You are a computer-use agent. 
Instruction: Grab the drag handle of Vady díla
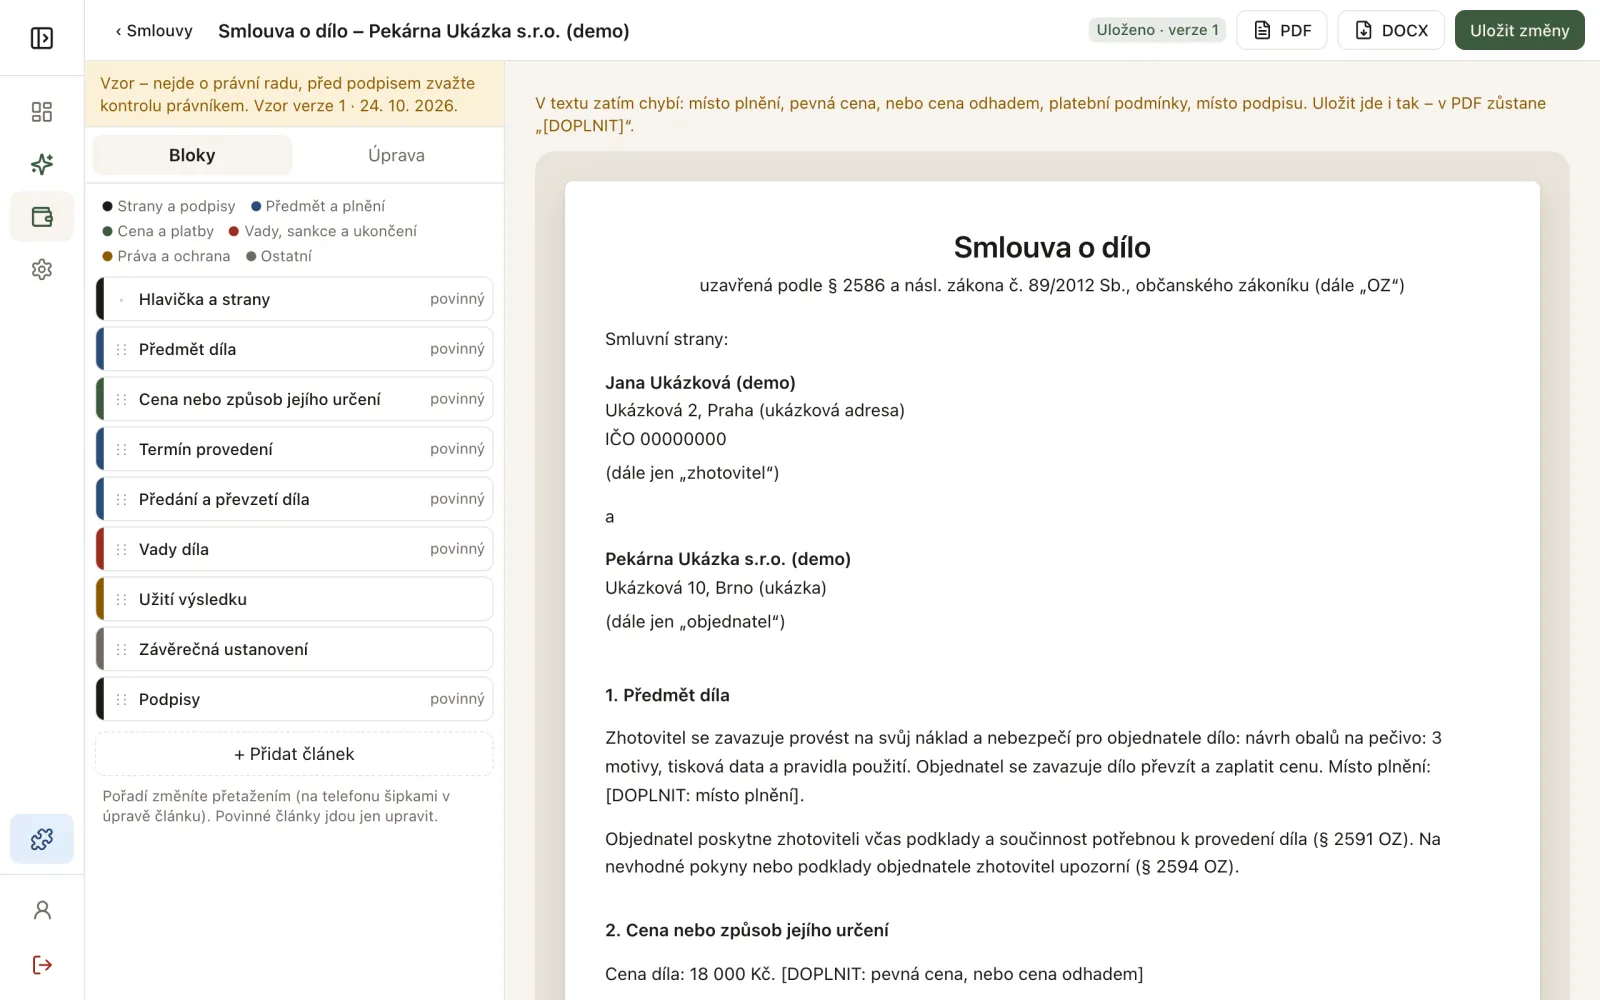click(x=121, y=549)
